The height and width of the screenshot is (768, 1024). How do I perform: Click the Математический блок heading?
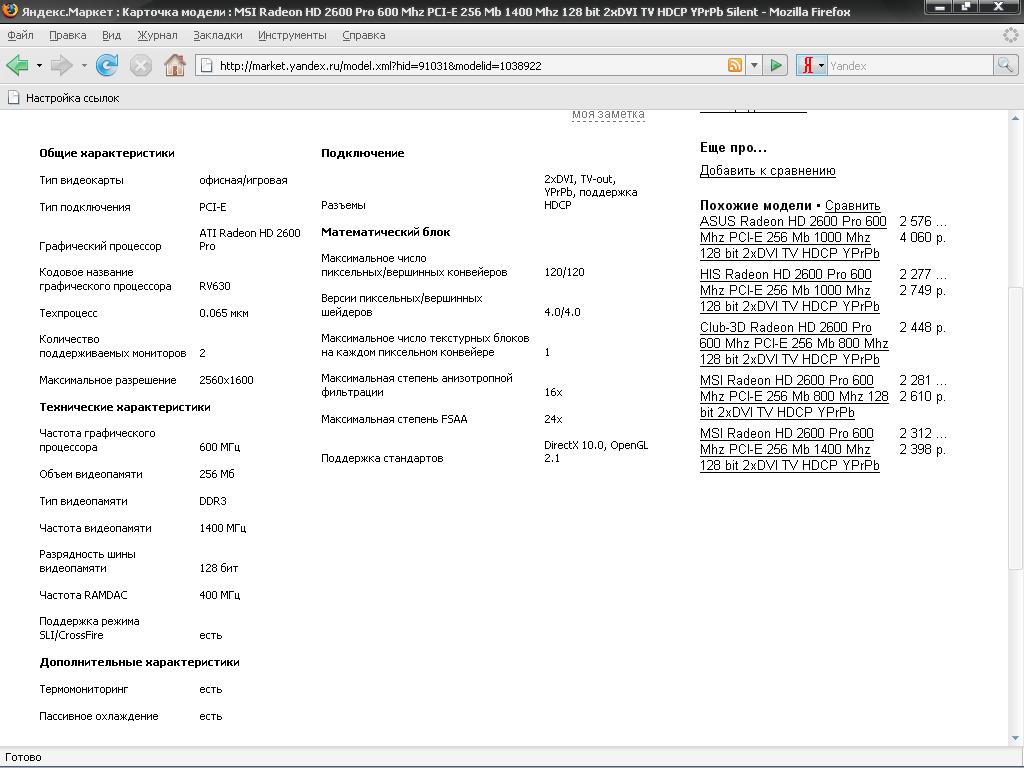pyautogui.click(x=385, y=232)
